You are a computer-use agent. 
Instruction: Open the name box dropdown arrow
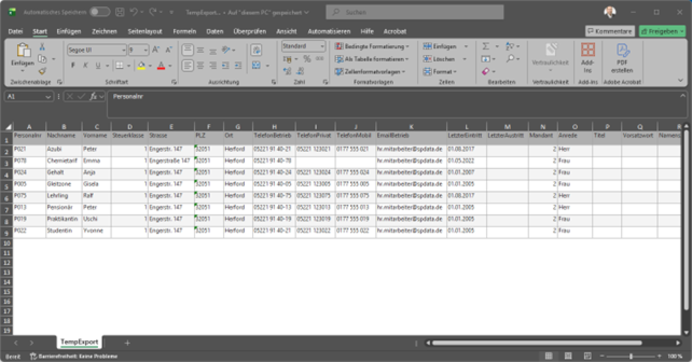pyautogui.click(x=48, y=97)
